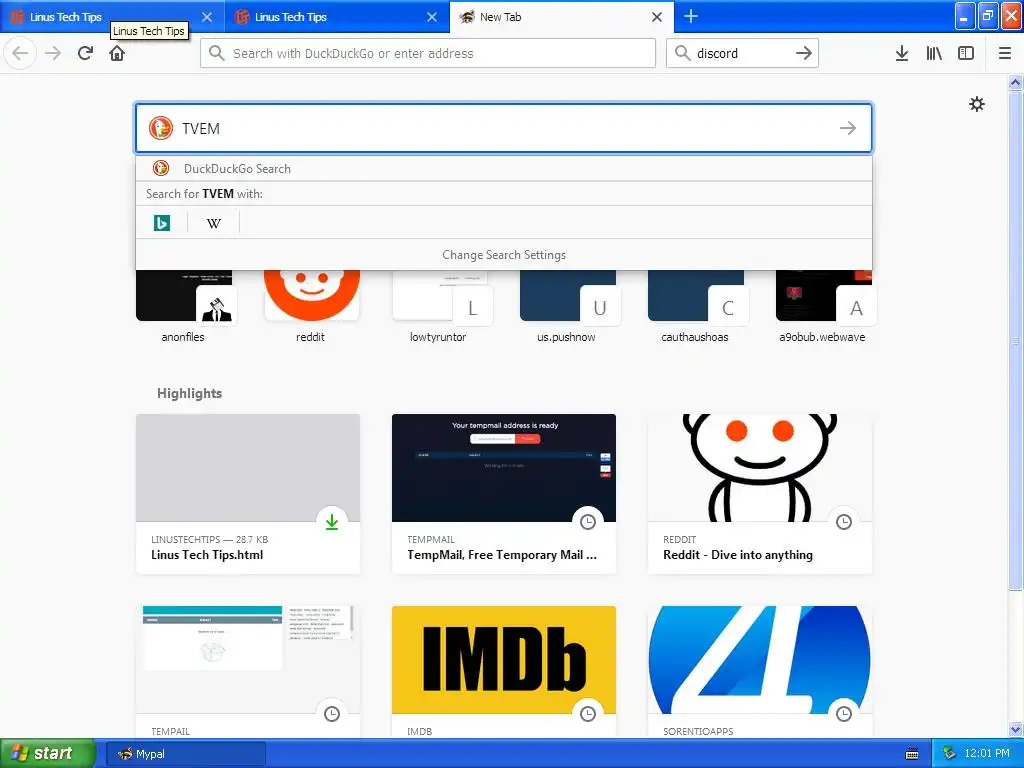Open the lowtyruntor top site

pyautogui.click(x=439, y=306)
